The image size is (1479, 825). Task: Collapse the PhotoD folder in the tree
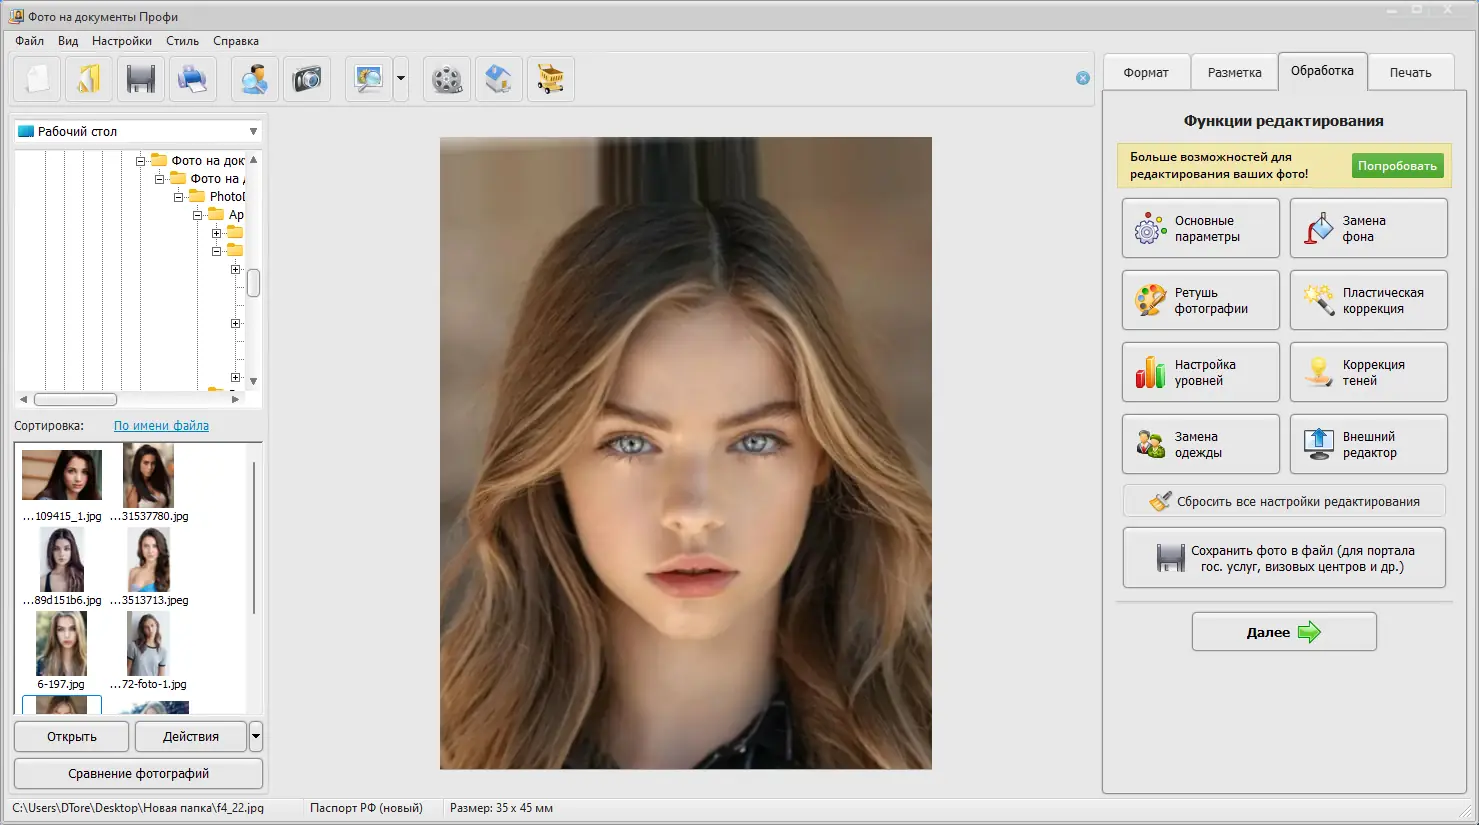click(x=179, y=197)
